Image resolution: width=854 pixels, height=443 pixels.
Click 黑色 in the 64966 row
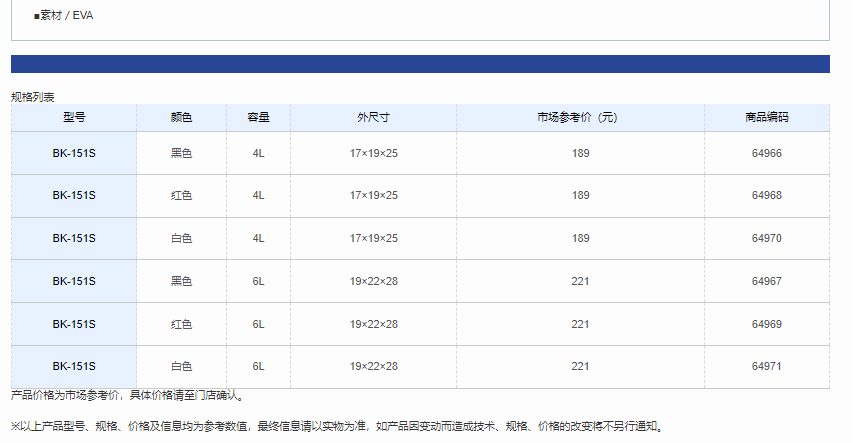point(181,153)
